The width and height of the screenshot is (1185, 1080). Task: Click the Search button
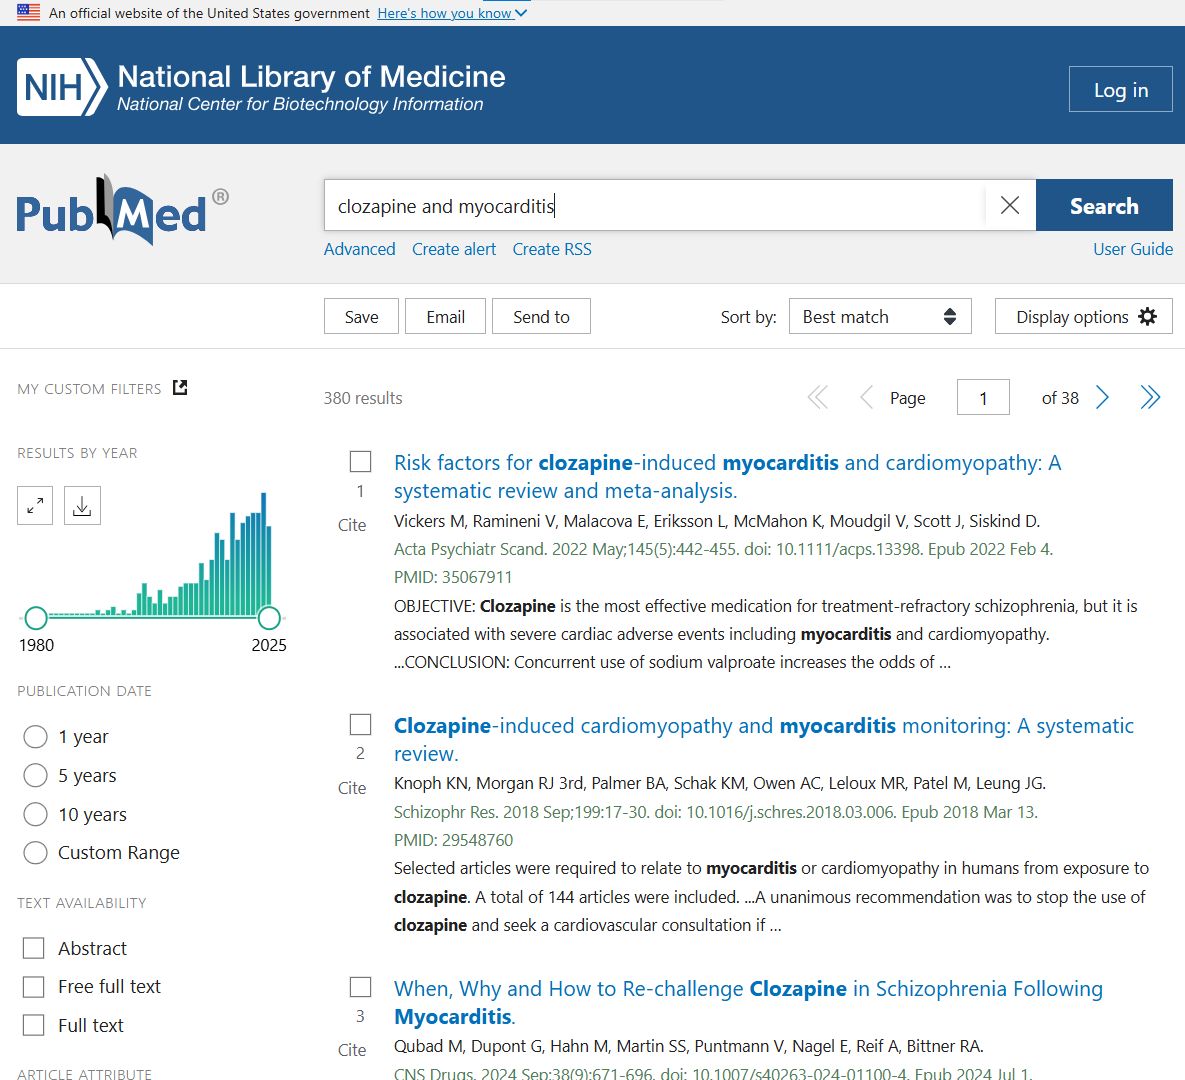click(x=1104, y=205)
